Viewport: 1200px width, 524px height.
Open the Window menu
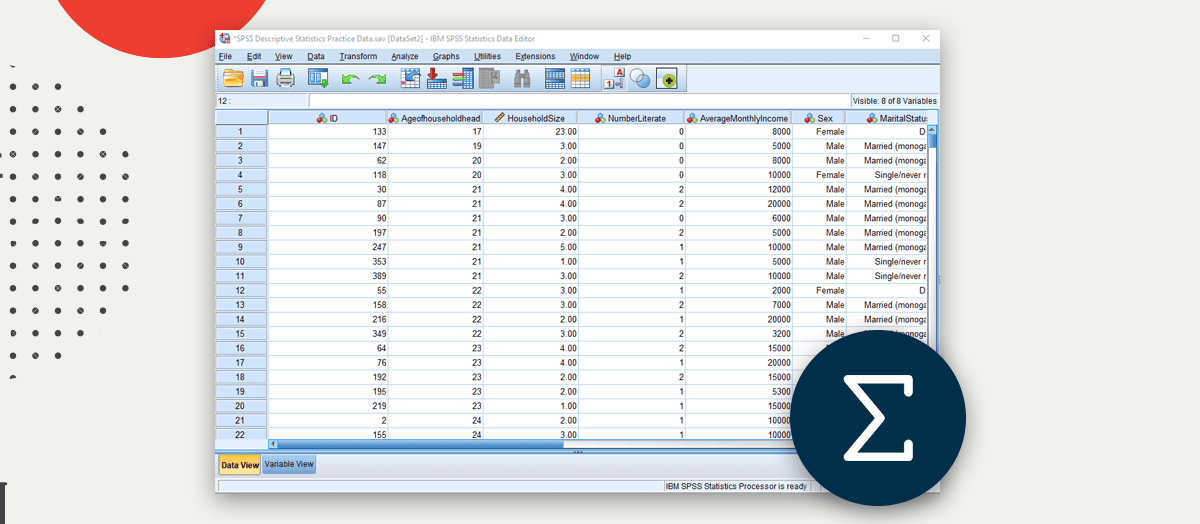584,56
